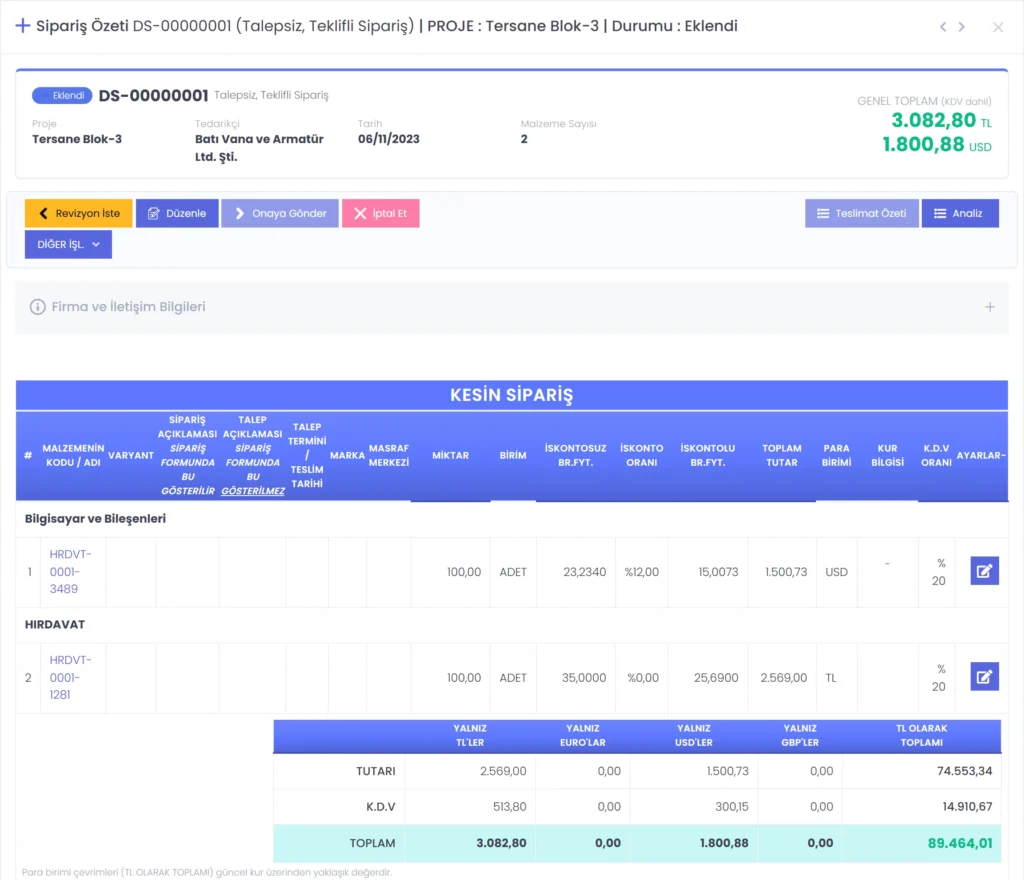Viewport: 1024px width, 880px height.
Task: Click the %12,00 discount cell
Action: pos(641,572)
